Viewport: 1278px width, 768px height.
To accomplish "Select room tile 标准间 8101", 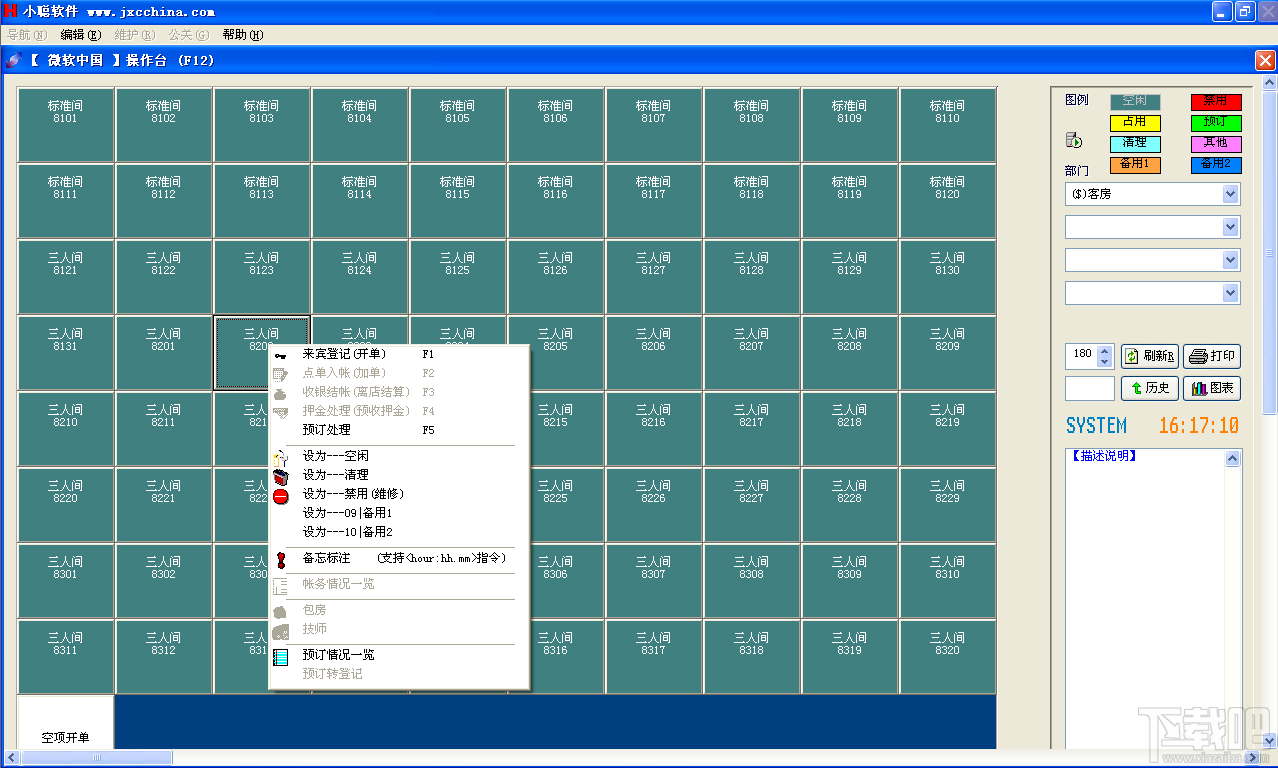I will (66, 125).
